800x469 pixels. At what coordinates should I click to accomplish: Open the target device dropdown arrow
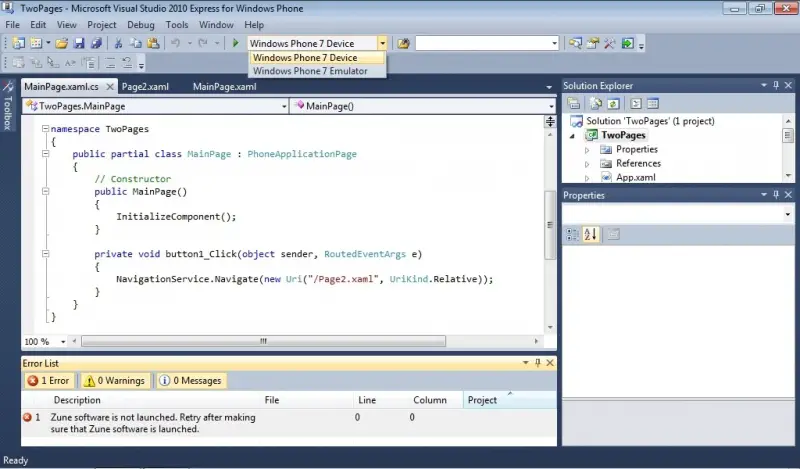pos(382,43)
